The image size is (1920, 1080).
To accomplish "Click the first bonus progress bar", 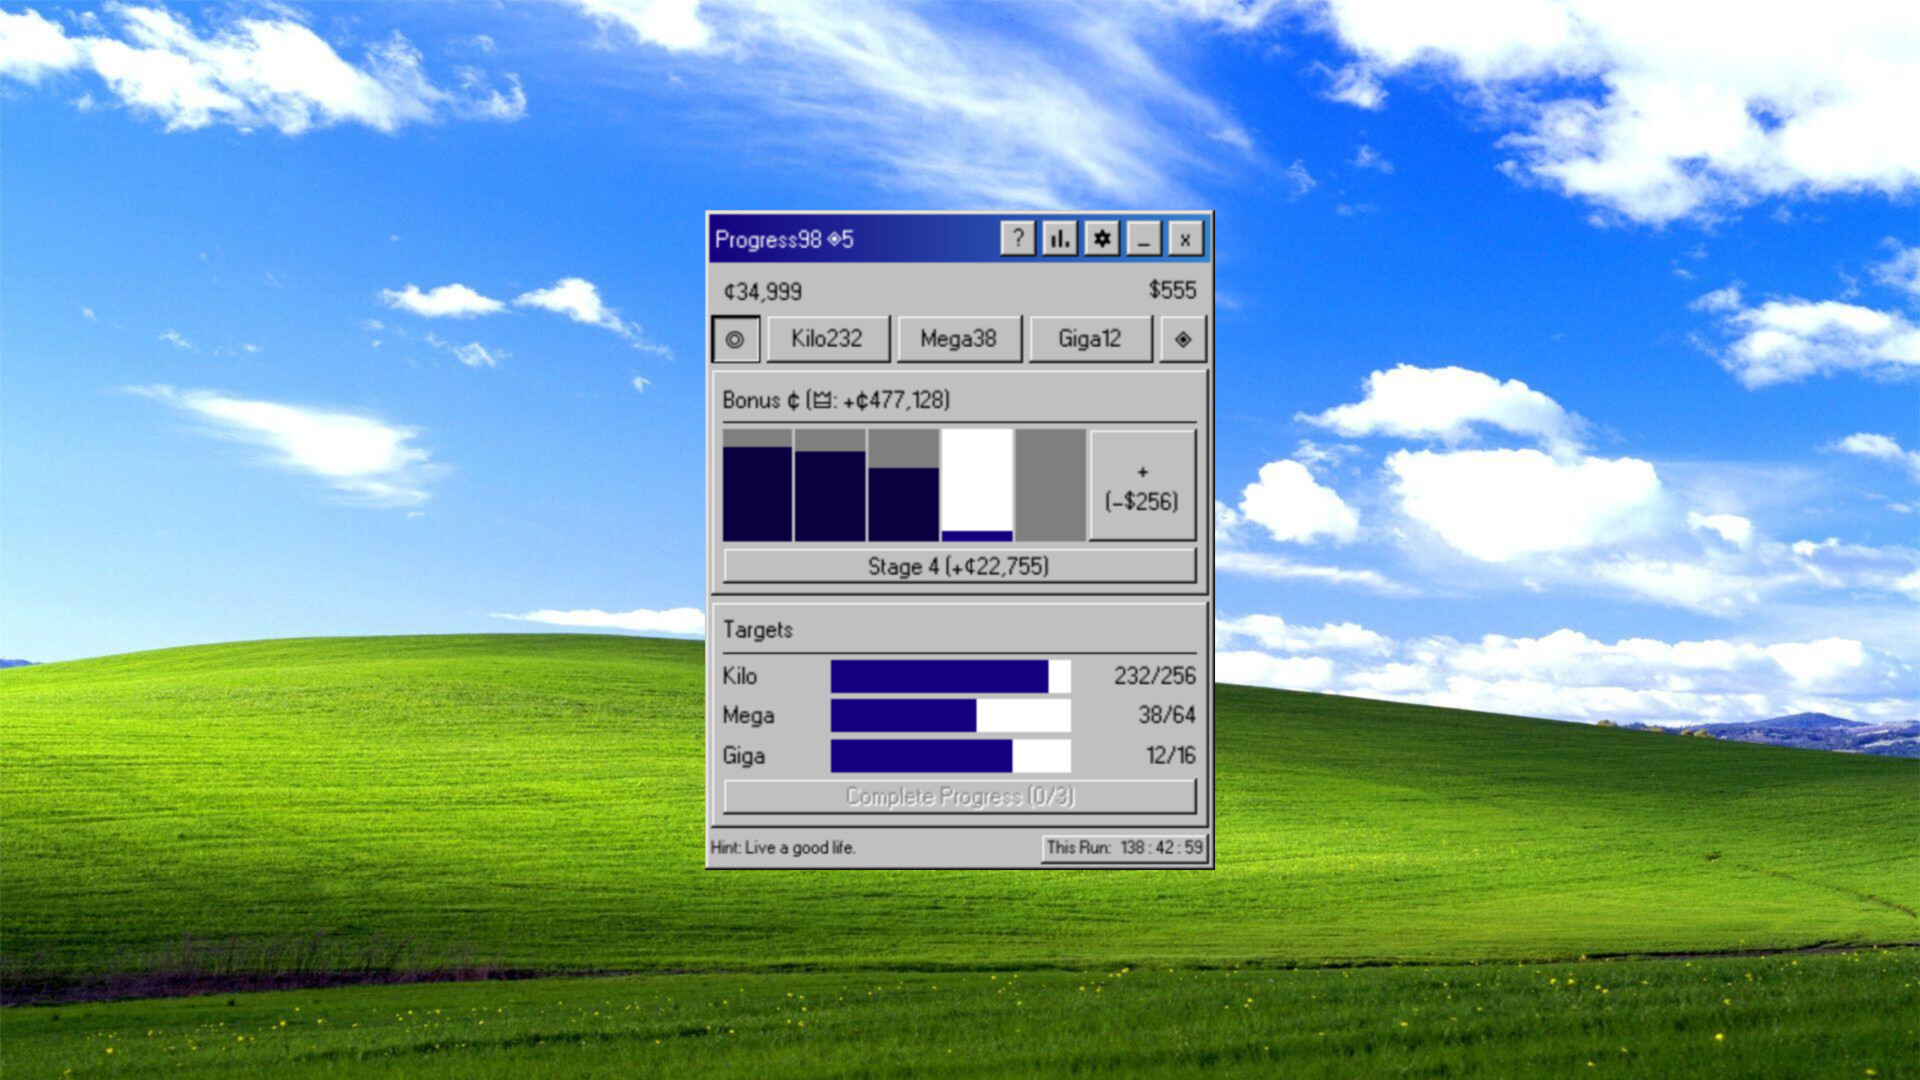I will pos(757,486).
